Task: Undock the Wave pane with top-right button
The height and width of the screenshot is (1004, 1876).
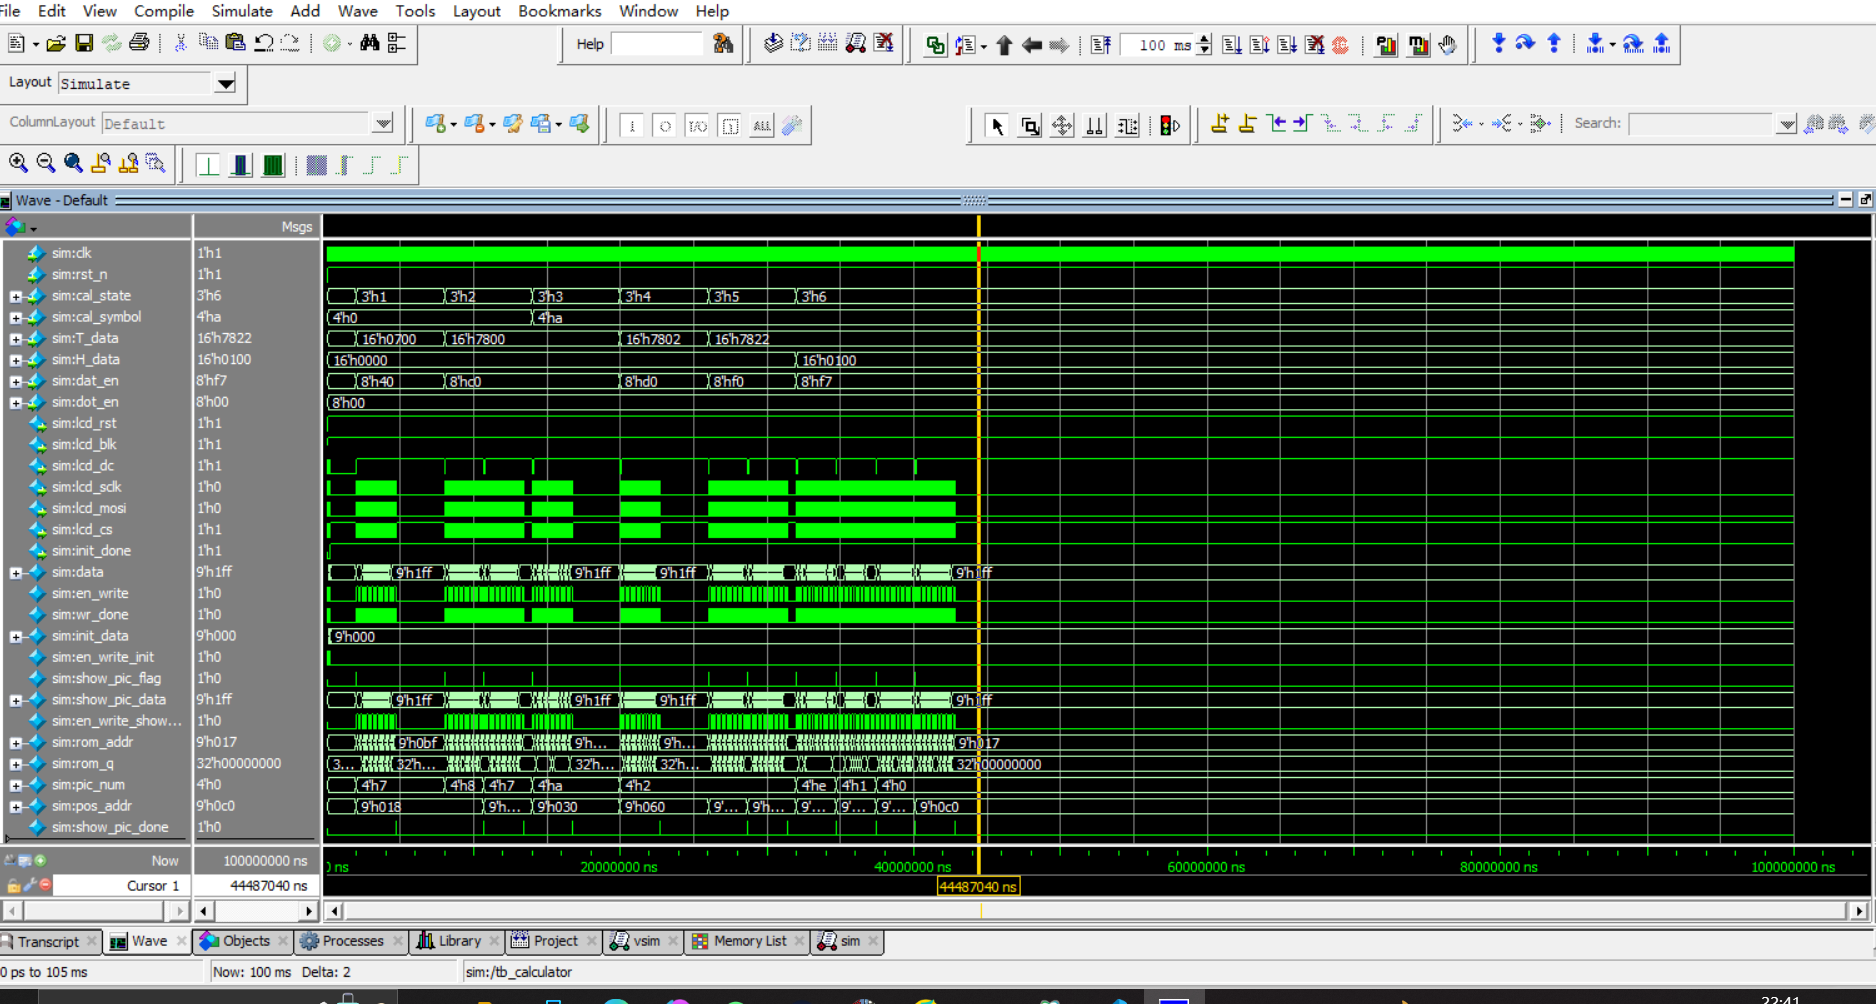Action: (1865, 200)
